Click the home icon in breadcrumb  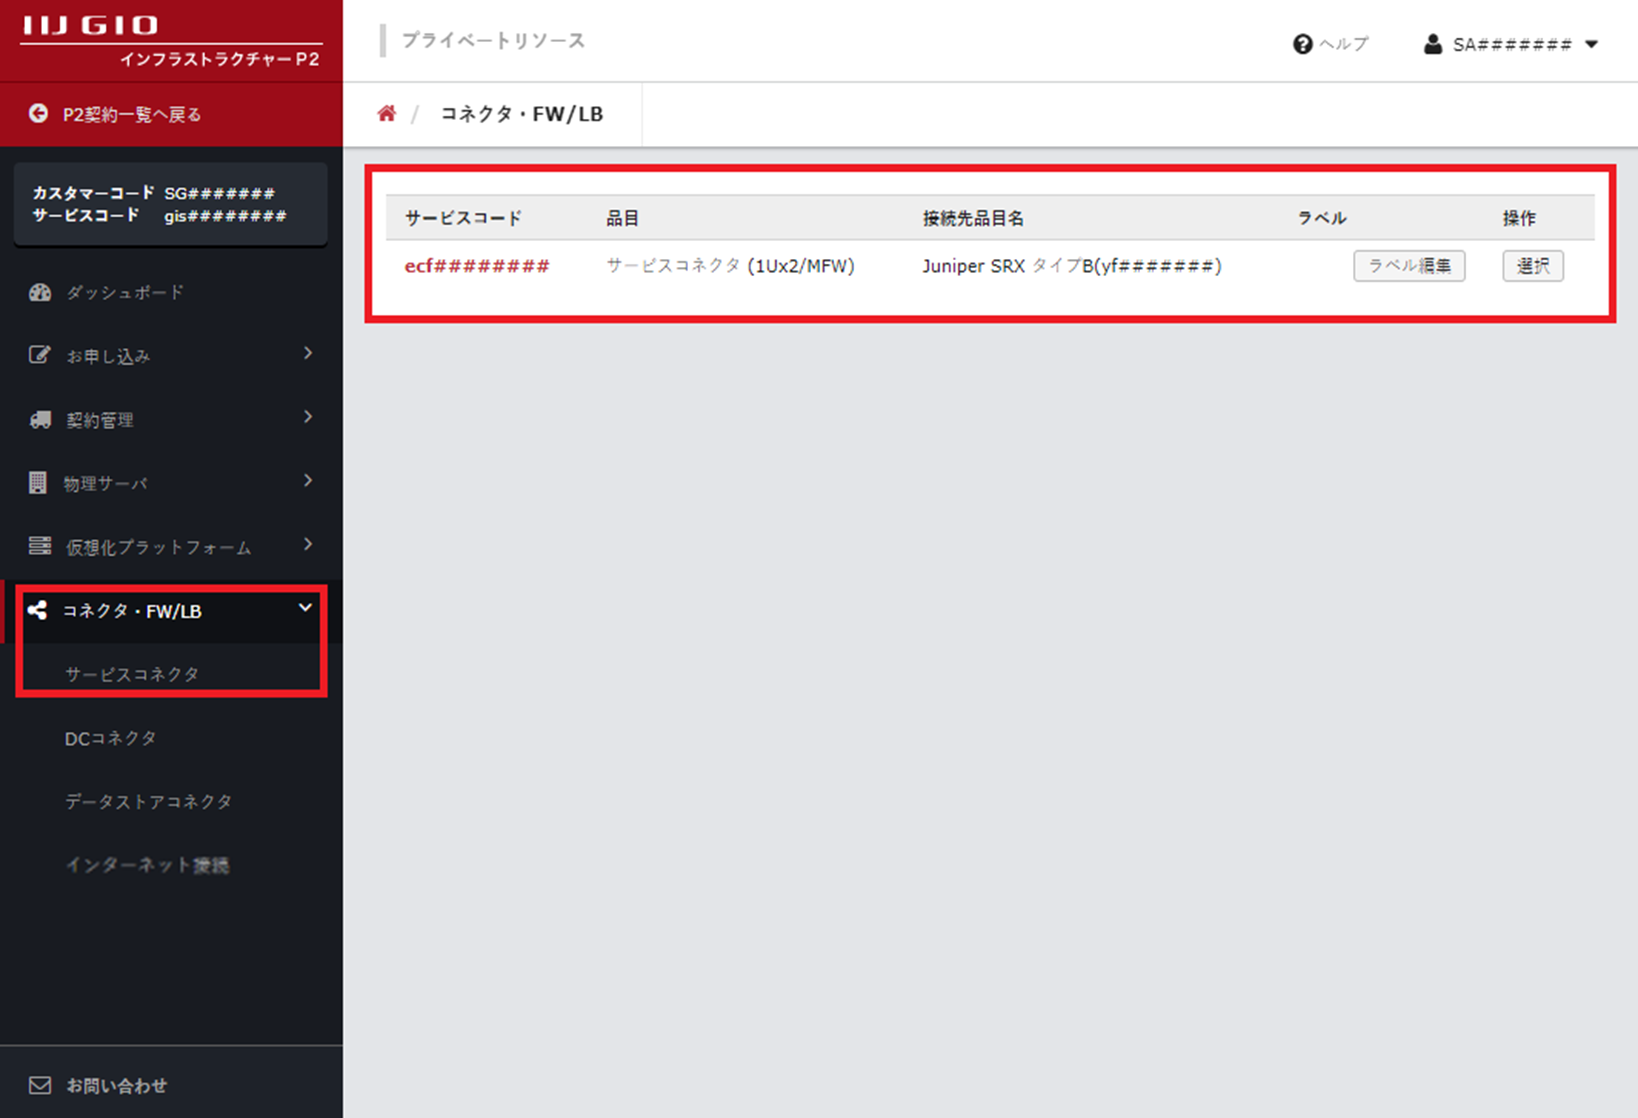pyautogui.click(x=386, y=113)
